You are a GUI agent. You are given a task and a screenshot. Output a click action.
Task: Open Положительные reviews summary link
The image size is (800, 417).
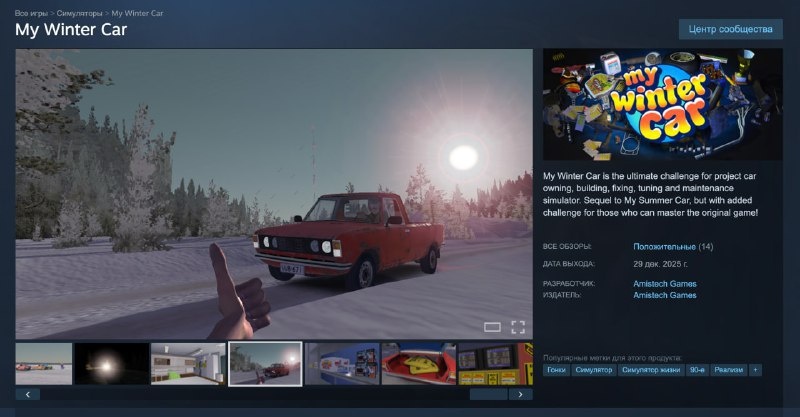(x=664, y=247)
